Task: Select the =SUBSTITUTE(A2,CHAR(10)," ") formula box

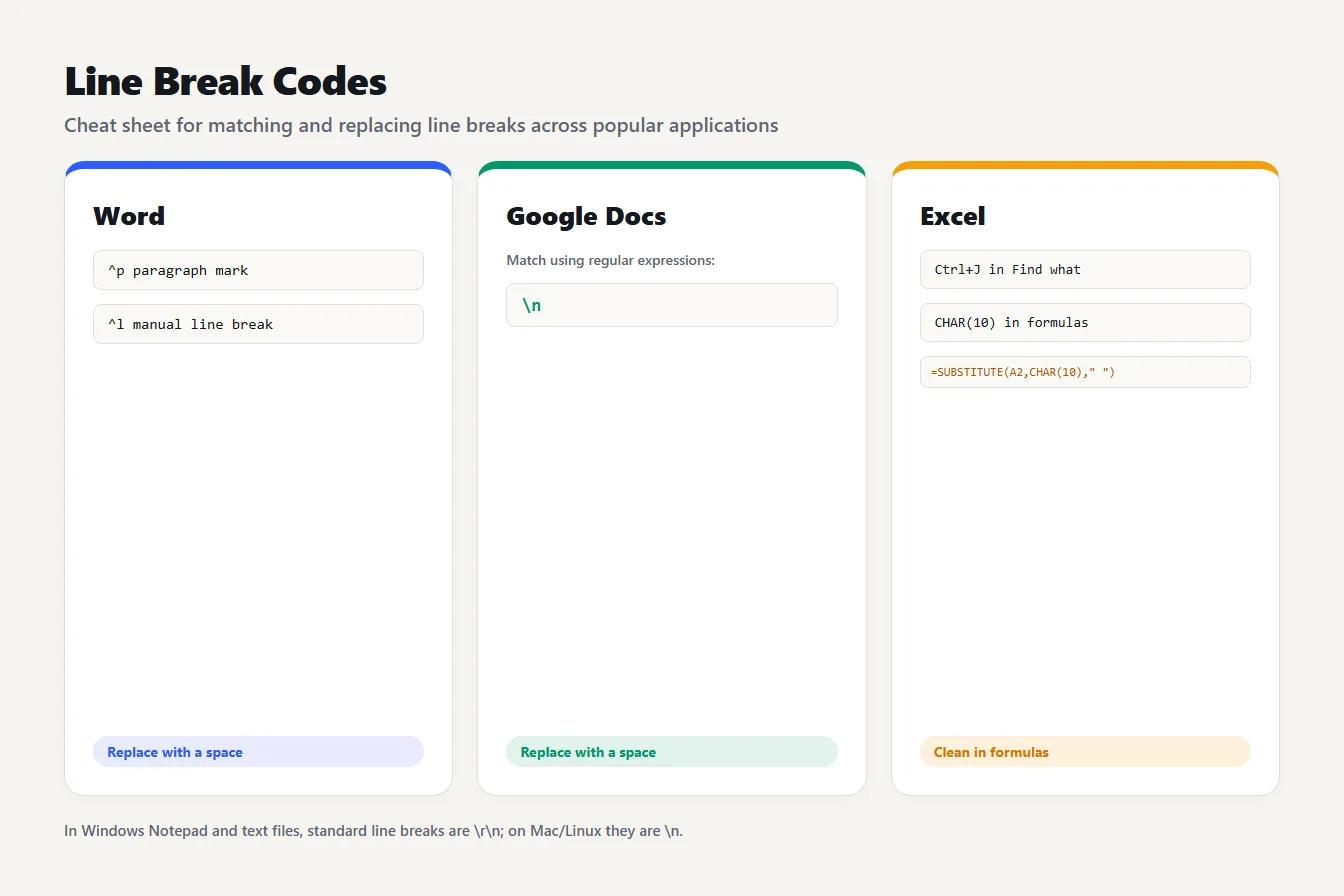Action: coord(1085,372)
